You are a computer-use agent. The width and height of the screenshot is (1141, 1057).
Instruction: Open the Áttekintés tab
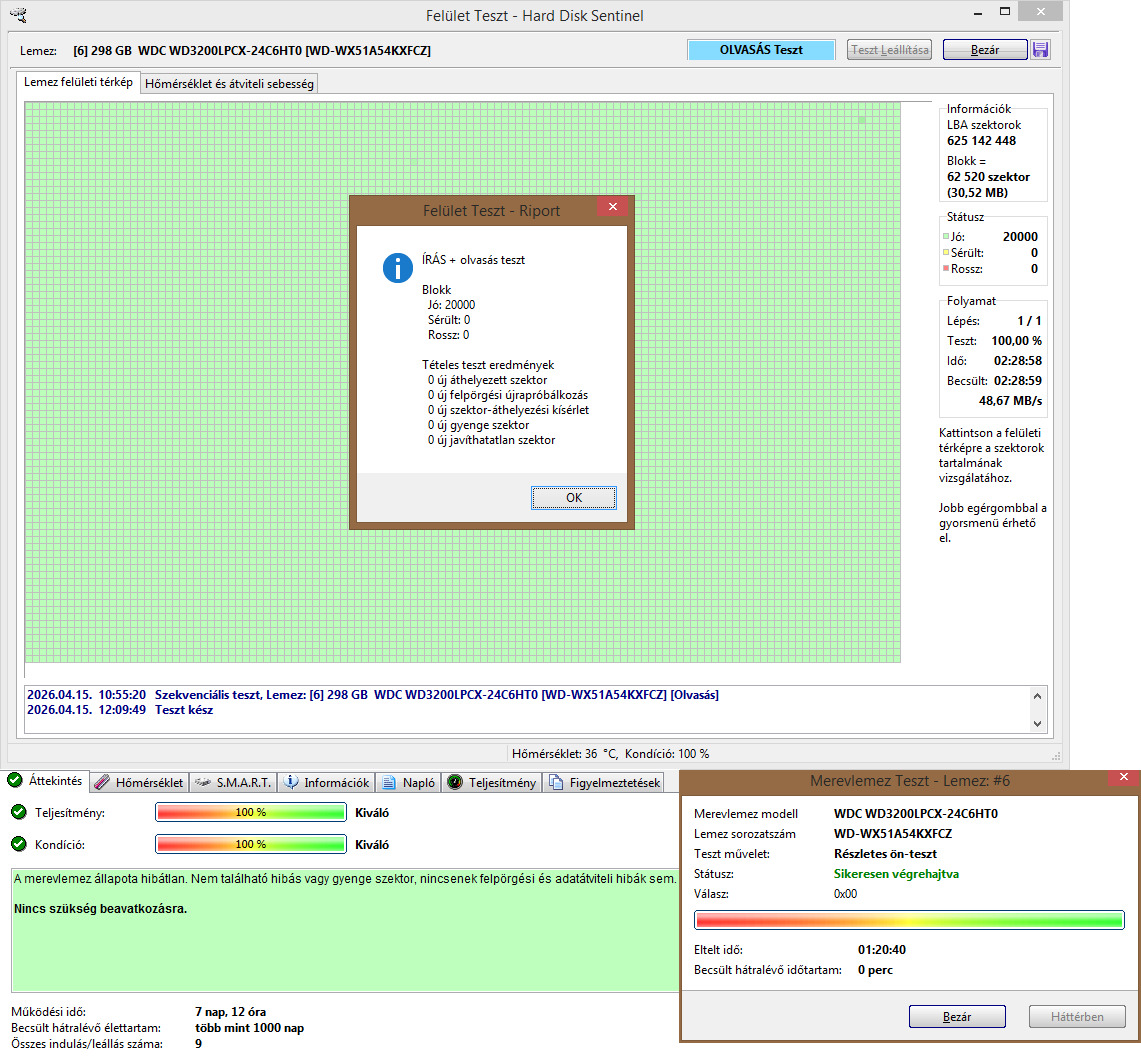[45, 781]
